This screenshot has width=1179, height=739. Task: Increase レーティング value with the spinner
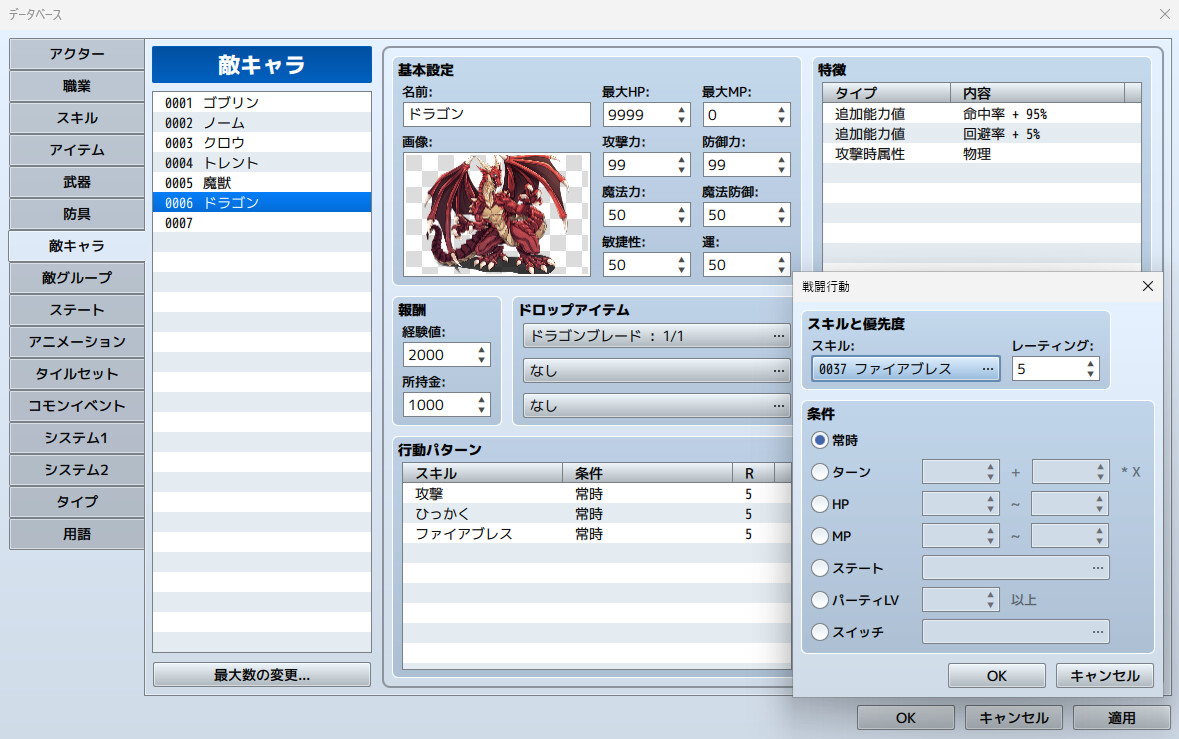coord(1092,363)
